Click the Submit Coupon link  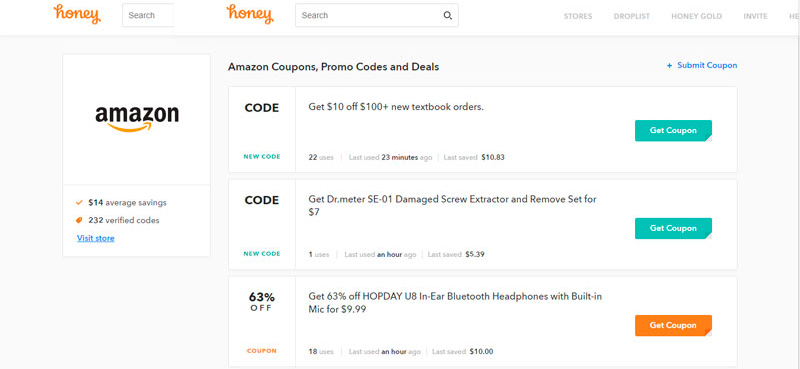pos(707,65)
